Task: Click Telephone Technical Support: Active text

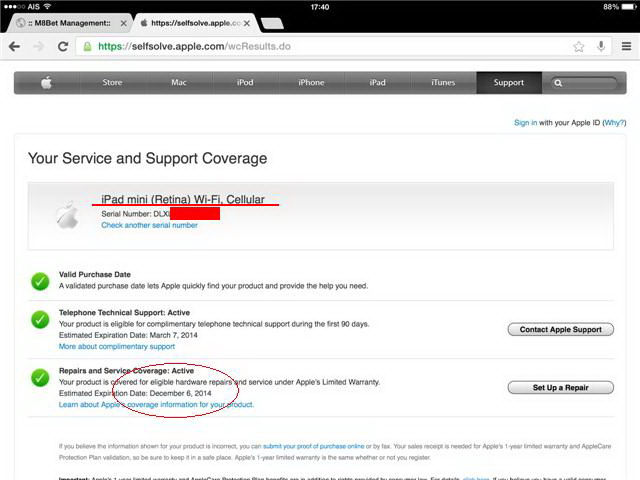Action: pos(124,313)
